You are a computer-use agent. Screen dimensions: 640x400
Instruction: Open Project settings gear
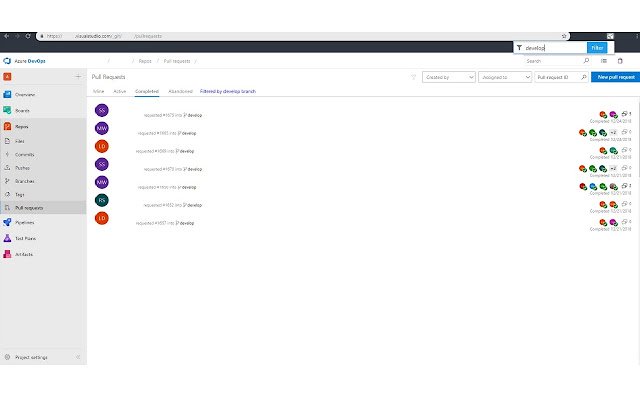(7, 357)
